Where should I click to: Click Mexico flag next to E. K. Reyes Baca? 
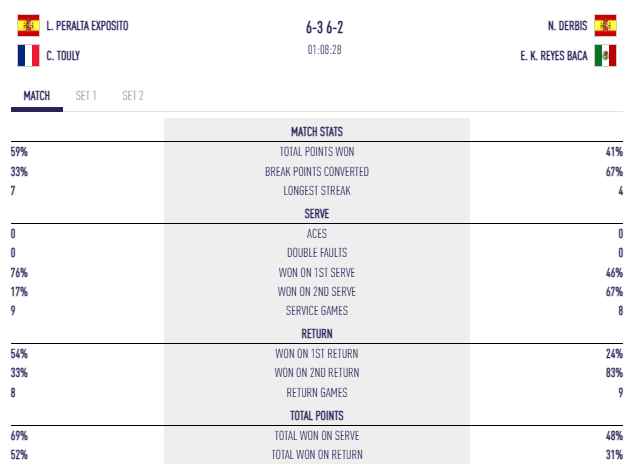(x=605, y=56)
